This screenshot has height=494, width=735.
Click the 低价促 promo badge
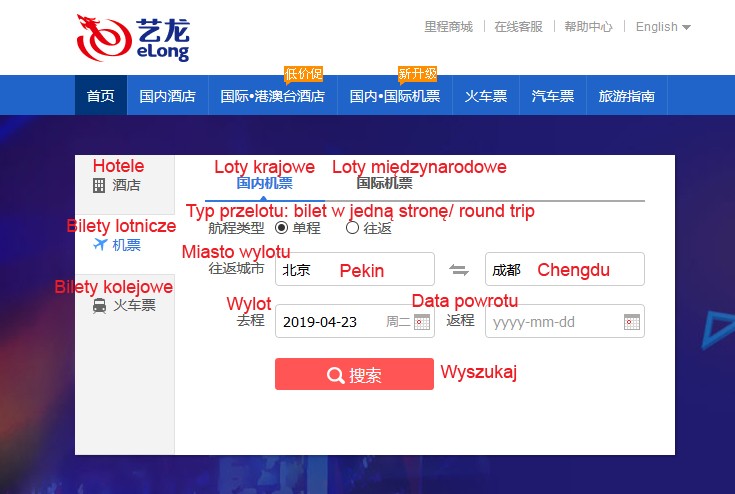click(304, 74)
